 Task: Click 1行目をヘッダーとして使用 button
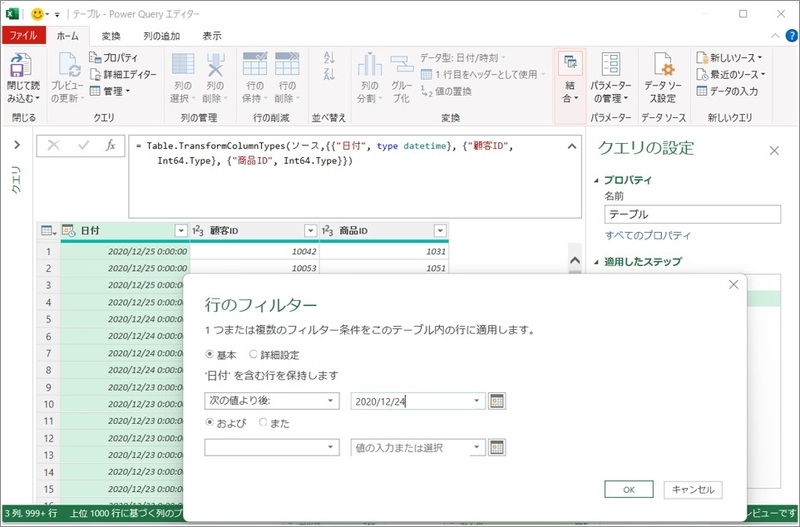pyautogui.click(x=483, y=74)
